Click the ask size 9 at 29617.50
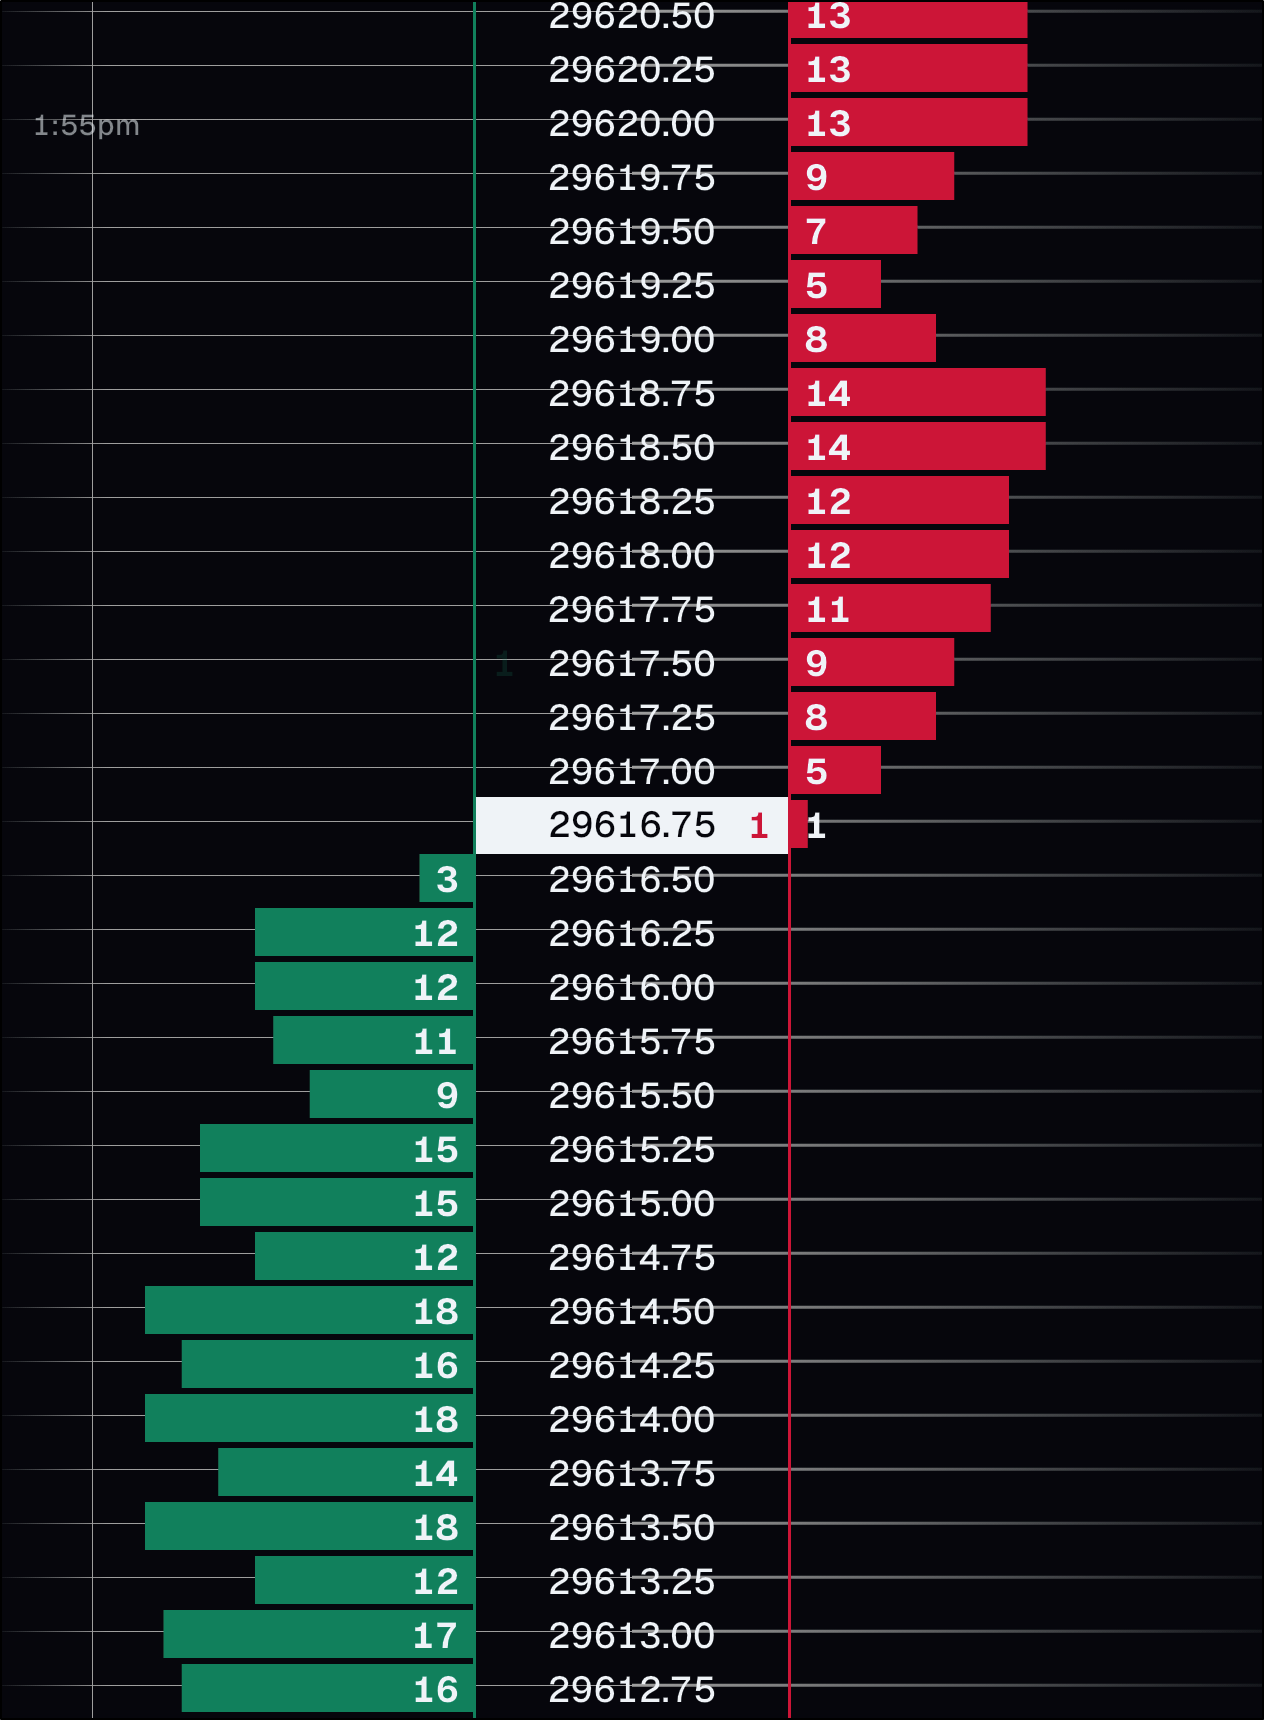This screenshot has height=1720, width=1264. point(816,663)
